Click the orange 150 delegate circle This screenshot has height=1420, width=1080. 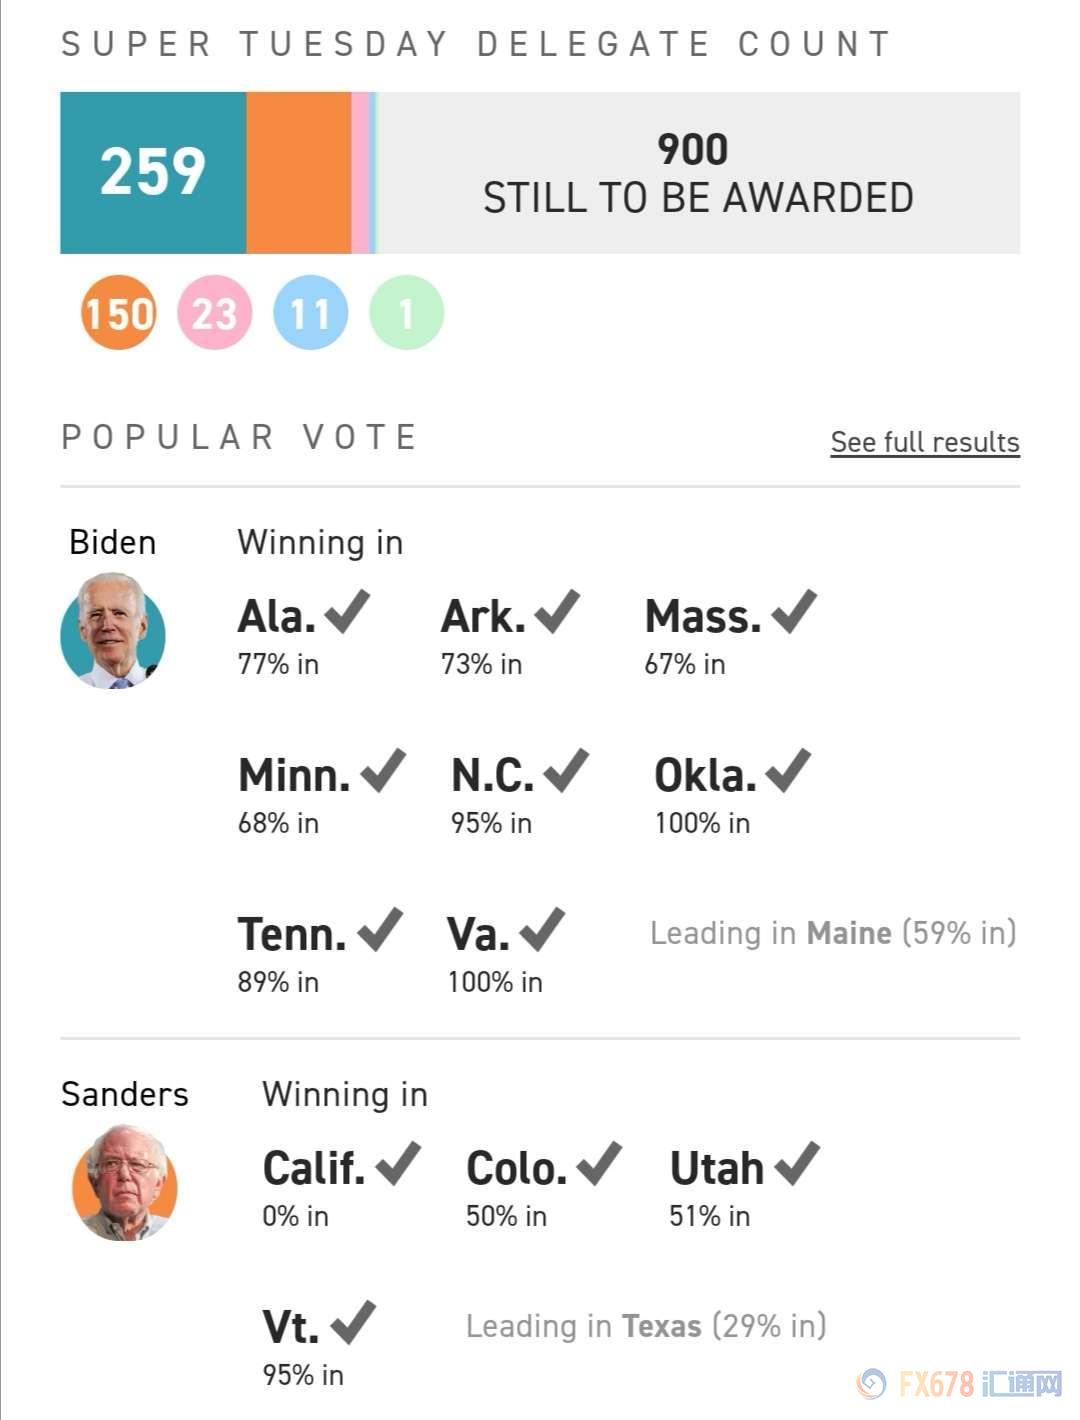coord(118,313)
